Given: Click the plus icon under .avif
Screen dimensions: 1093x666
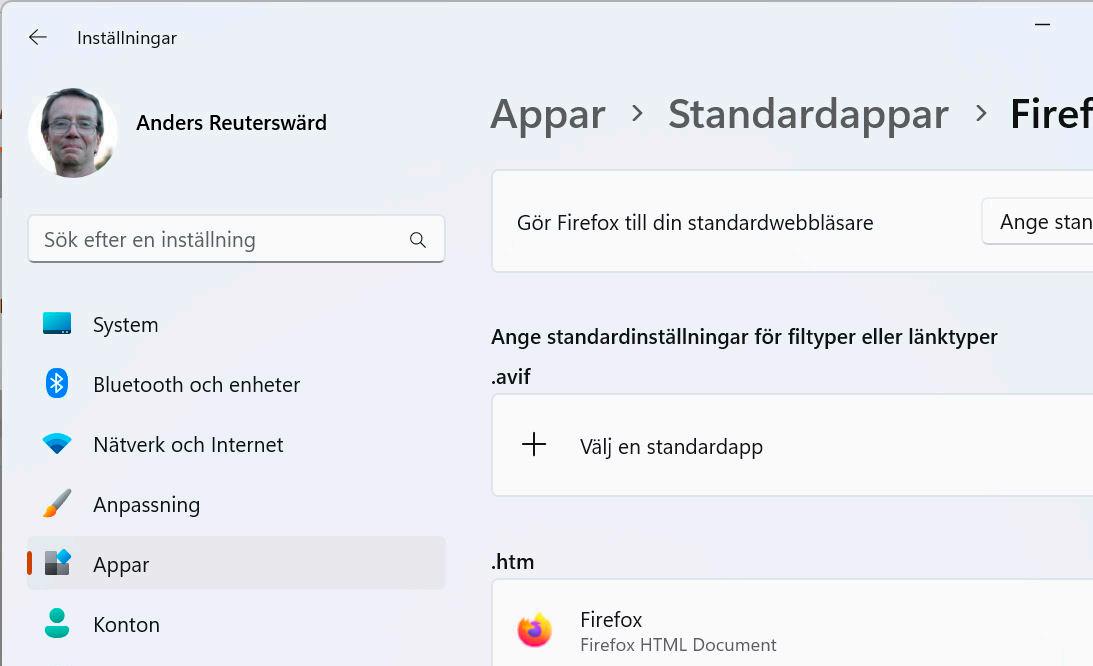Looking at the screenshot, I should tap(534, 445).
